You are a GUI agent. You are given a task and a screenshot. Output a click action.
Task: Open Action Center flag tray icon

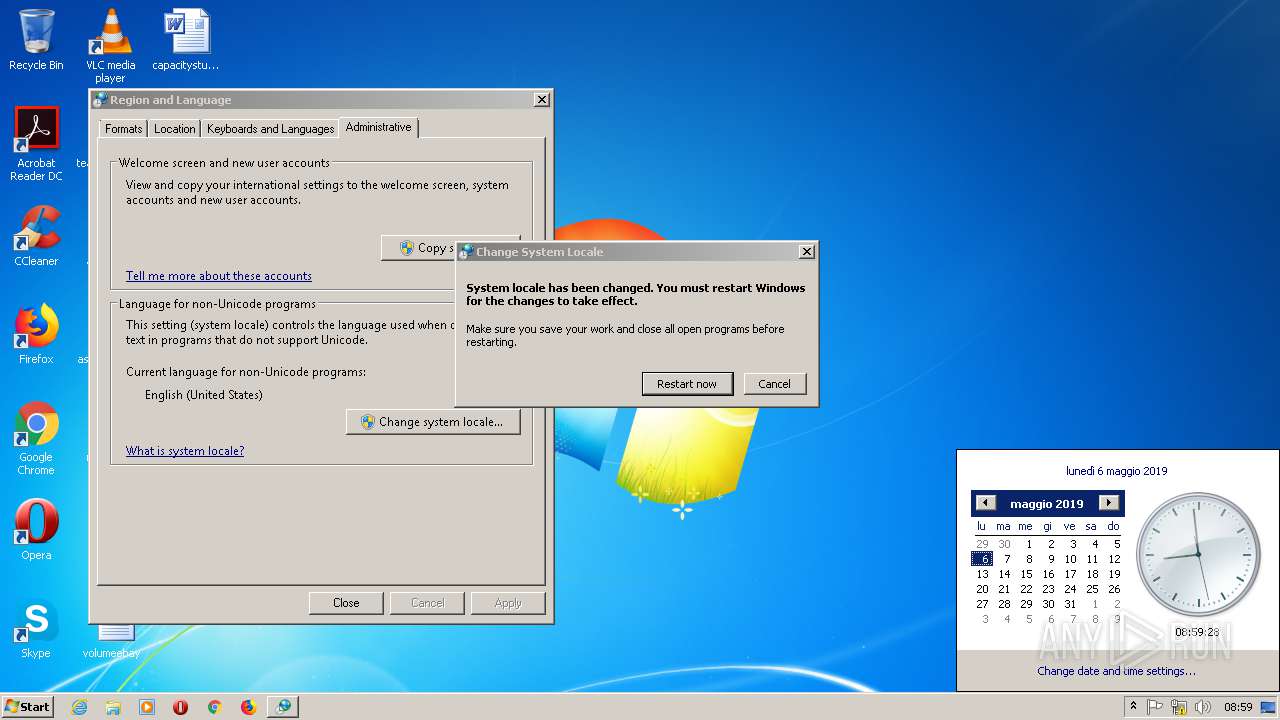point(1156,707)
